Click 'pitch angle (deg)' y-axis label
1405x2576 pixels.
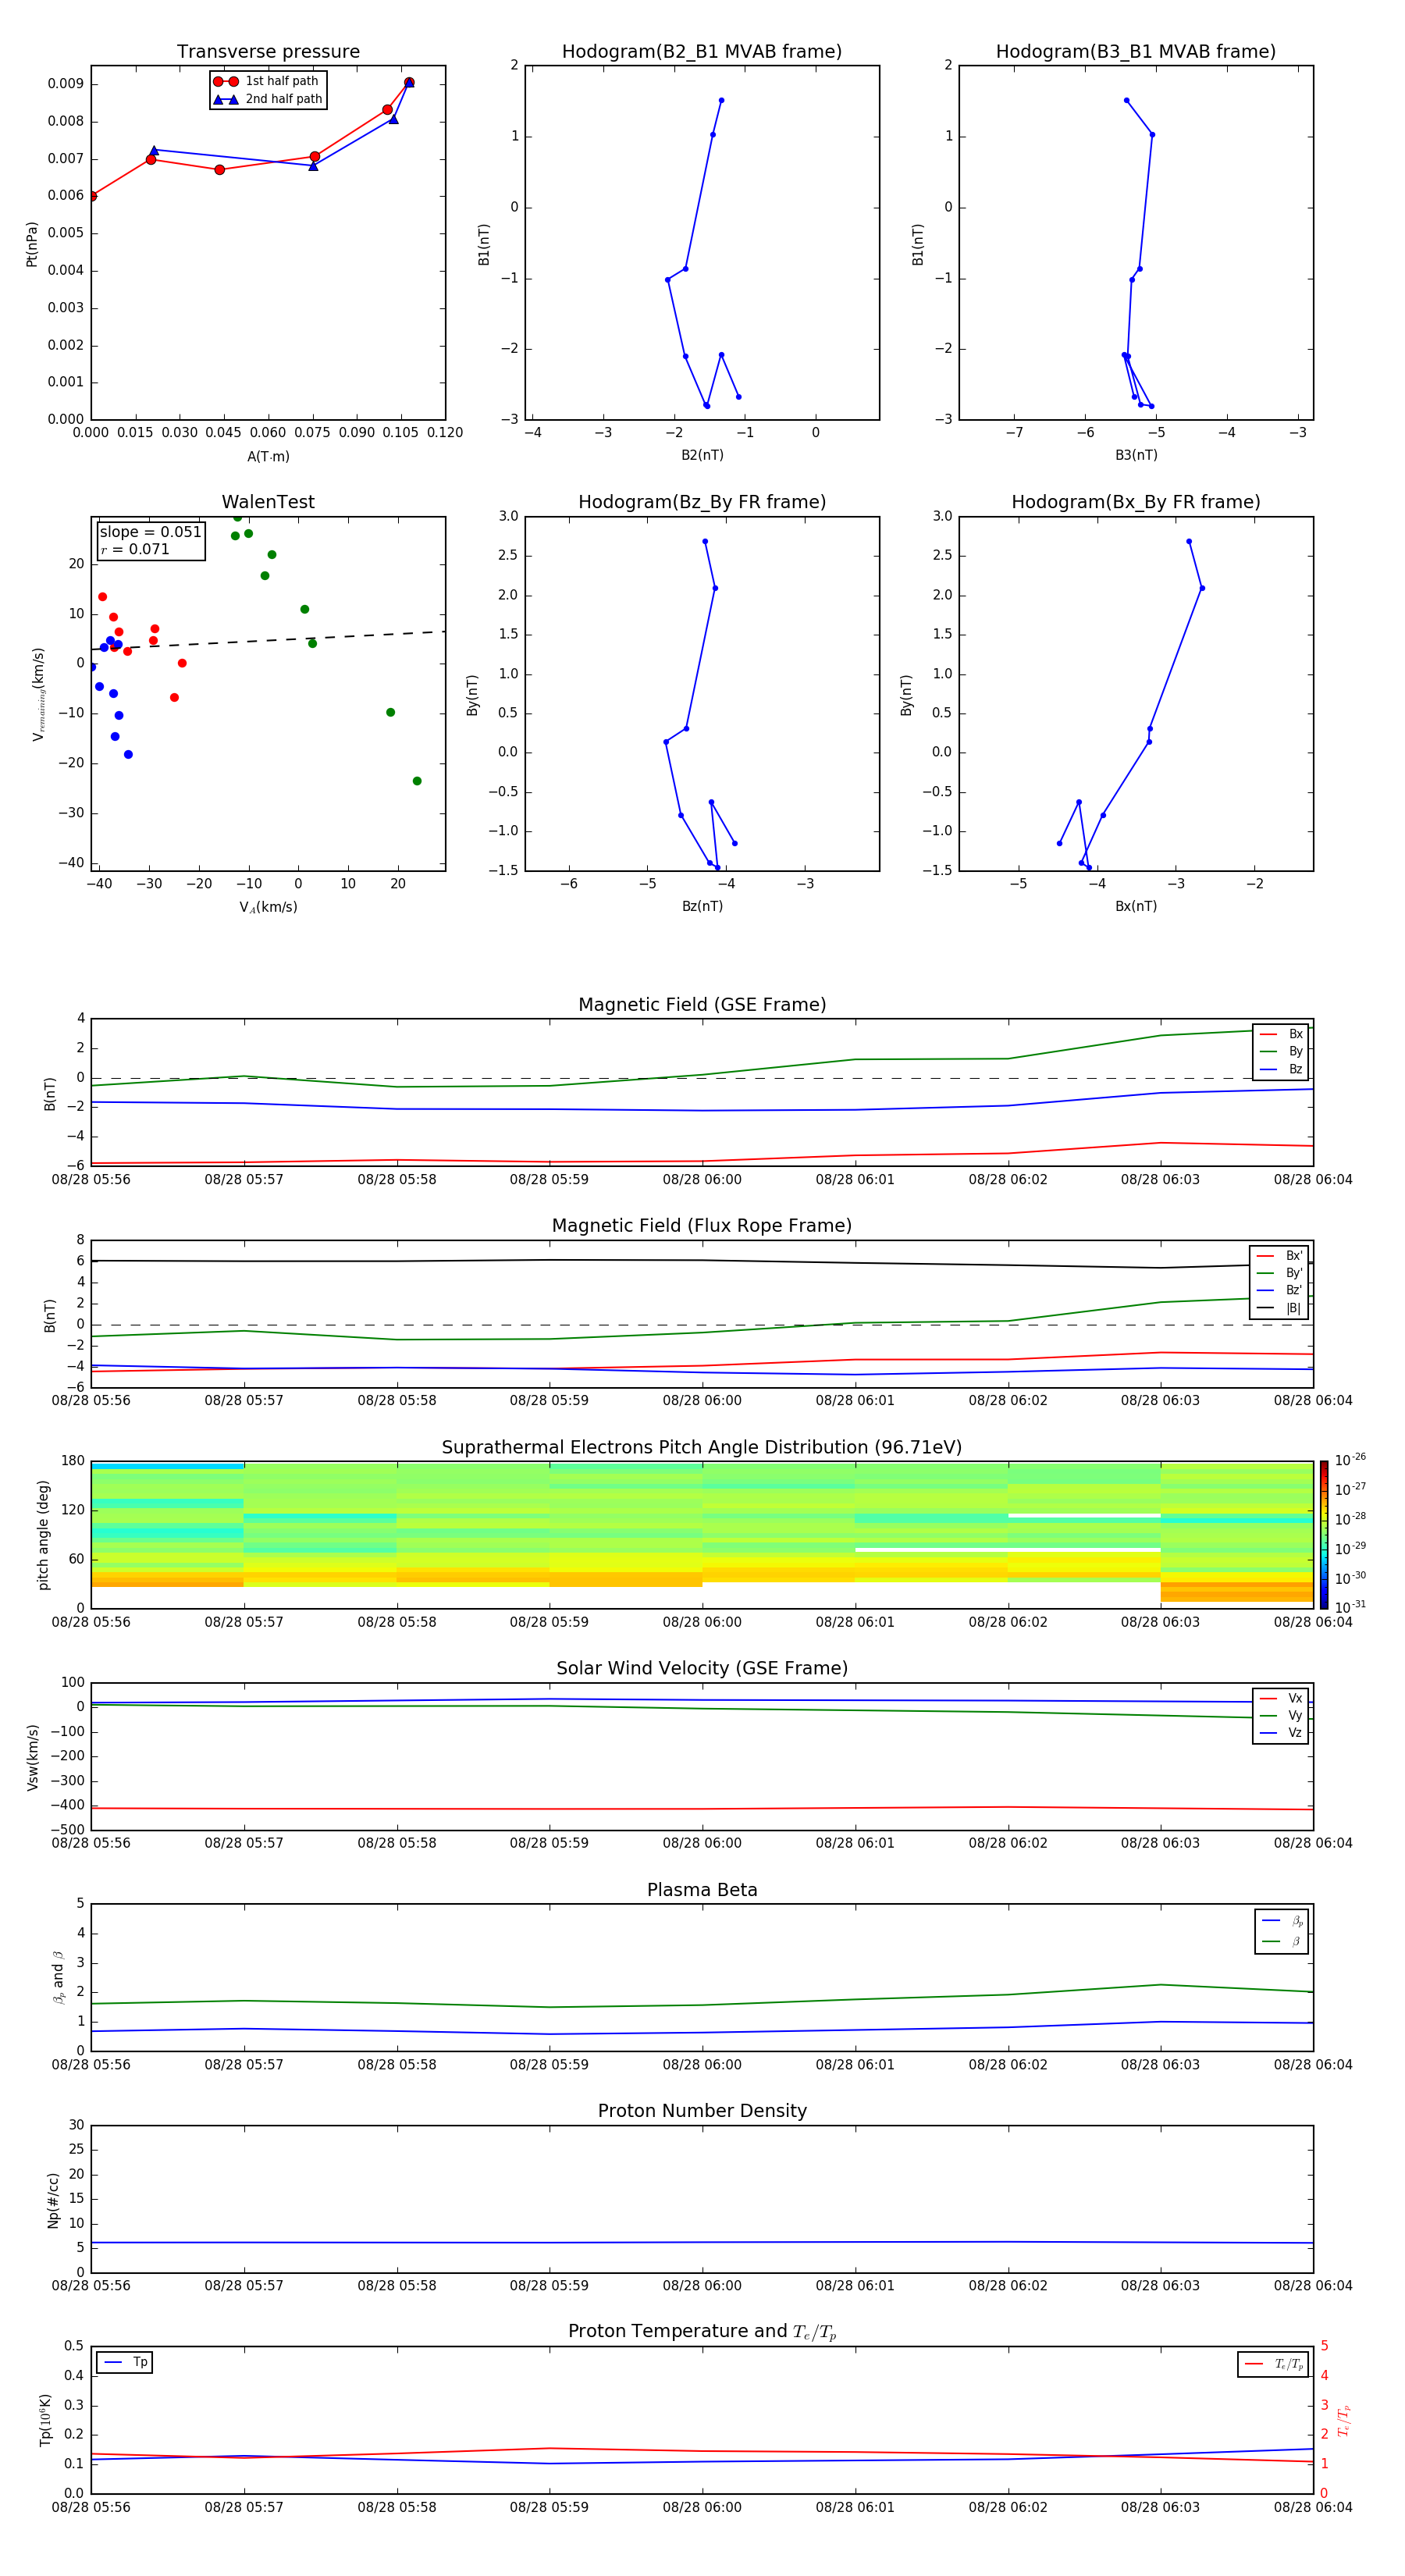[x=43, y=1535]
